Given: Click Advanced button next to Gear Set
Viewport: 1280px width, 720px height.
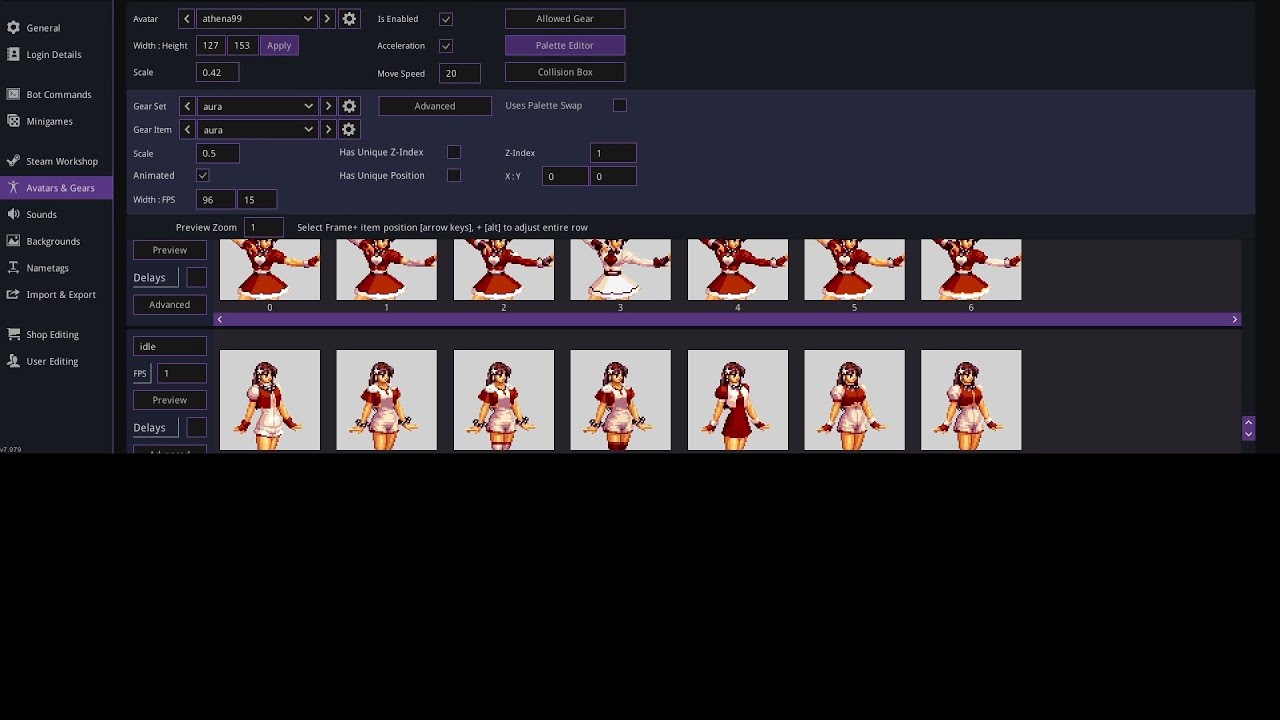Looking at the screenshot, I should point(435,106).
